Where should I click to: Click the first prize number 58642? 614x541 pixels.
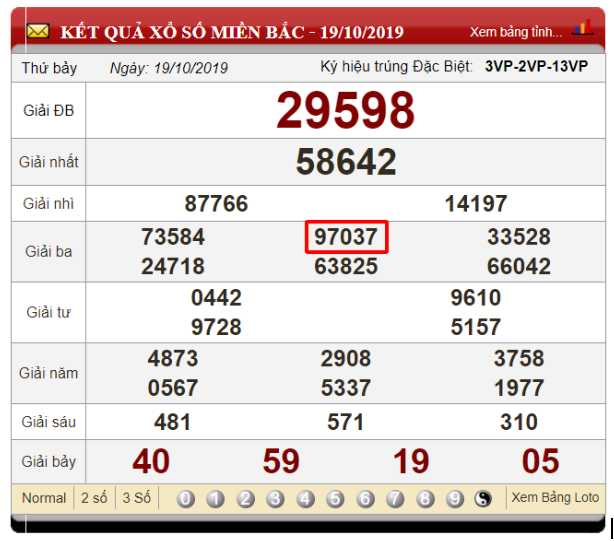(x=345, y=162)
